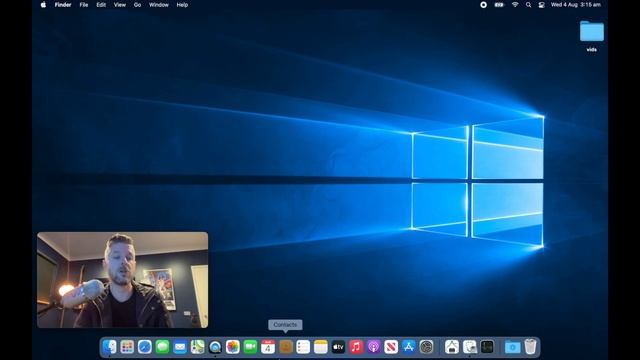This screenshot has width=640, height=360.
Task: Open the Notes app in Dock
Action: pos(321,347)
